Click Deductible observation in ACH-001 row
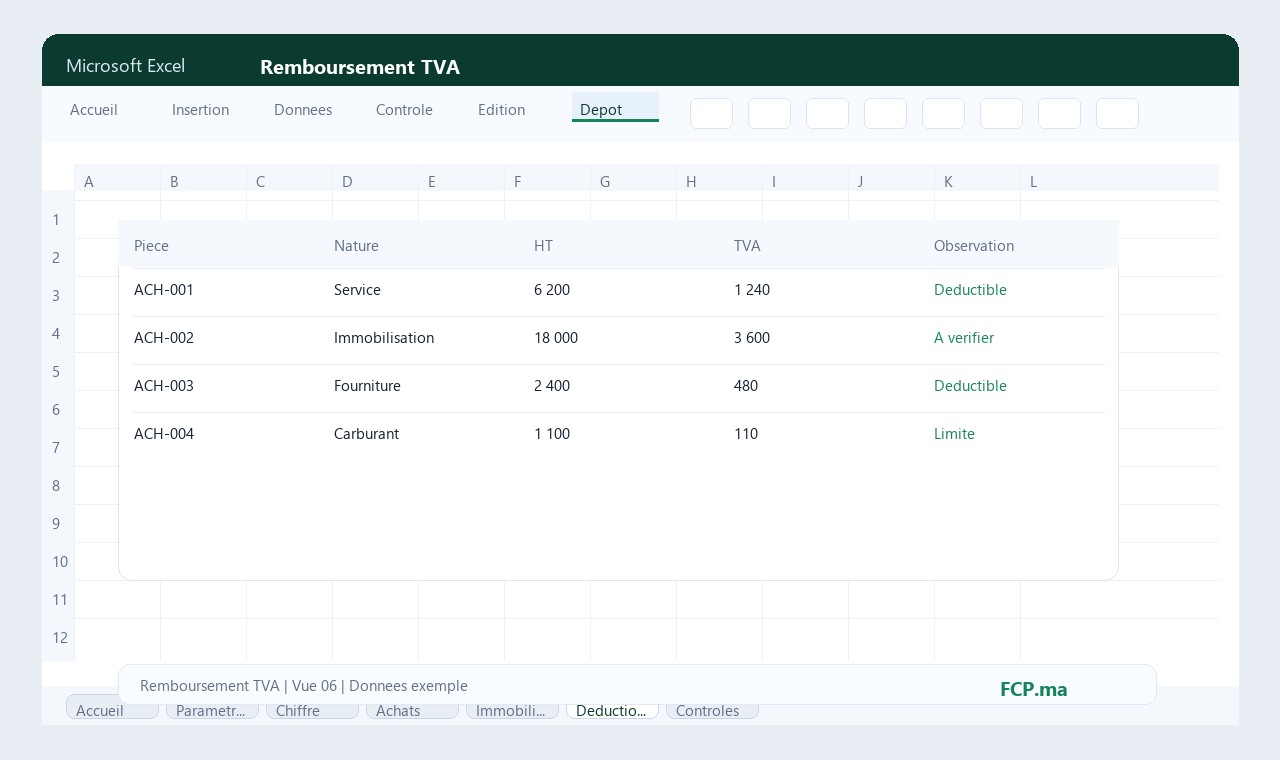1280x760 pixels. pyautogui.click(x=970, y=290)
